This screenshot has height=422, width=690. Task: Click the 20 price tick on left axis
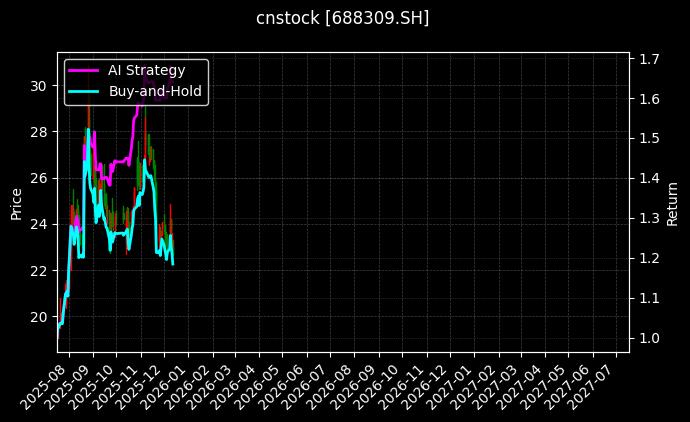38,317
